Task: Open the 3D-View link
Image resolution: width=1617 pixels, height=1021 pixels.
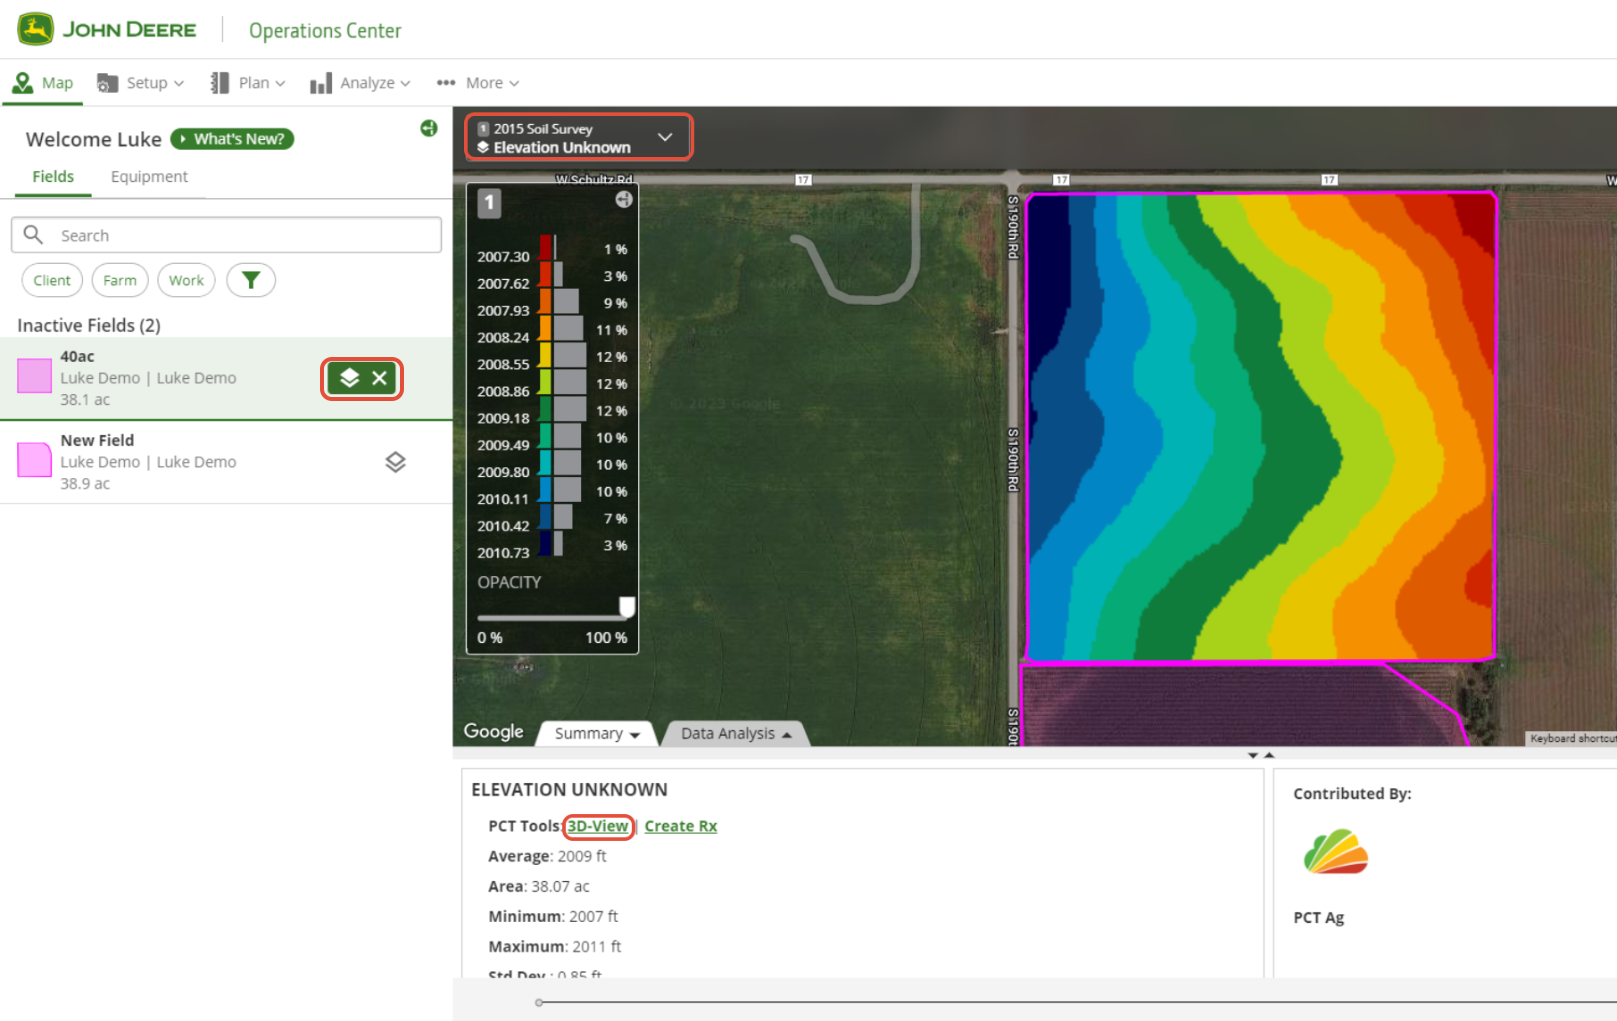Action: pyautogui.click(x=598, y=826)
